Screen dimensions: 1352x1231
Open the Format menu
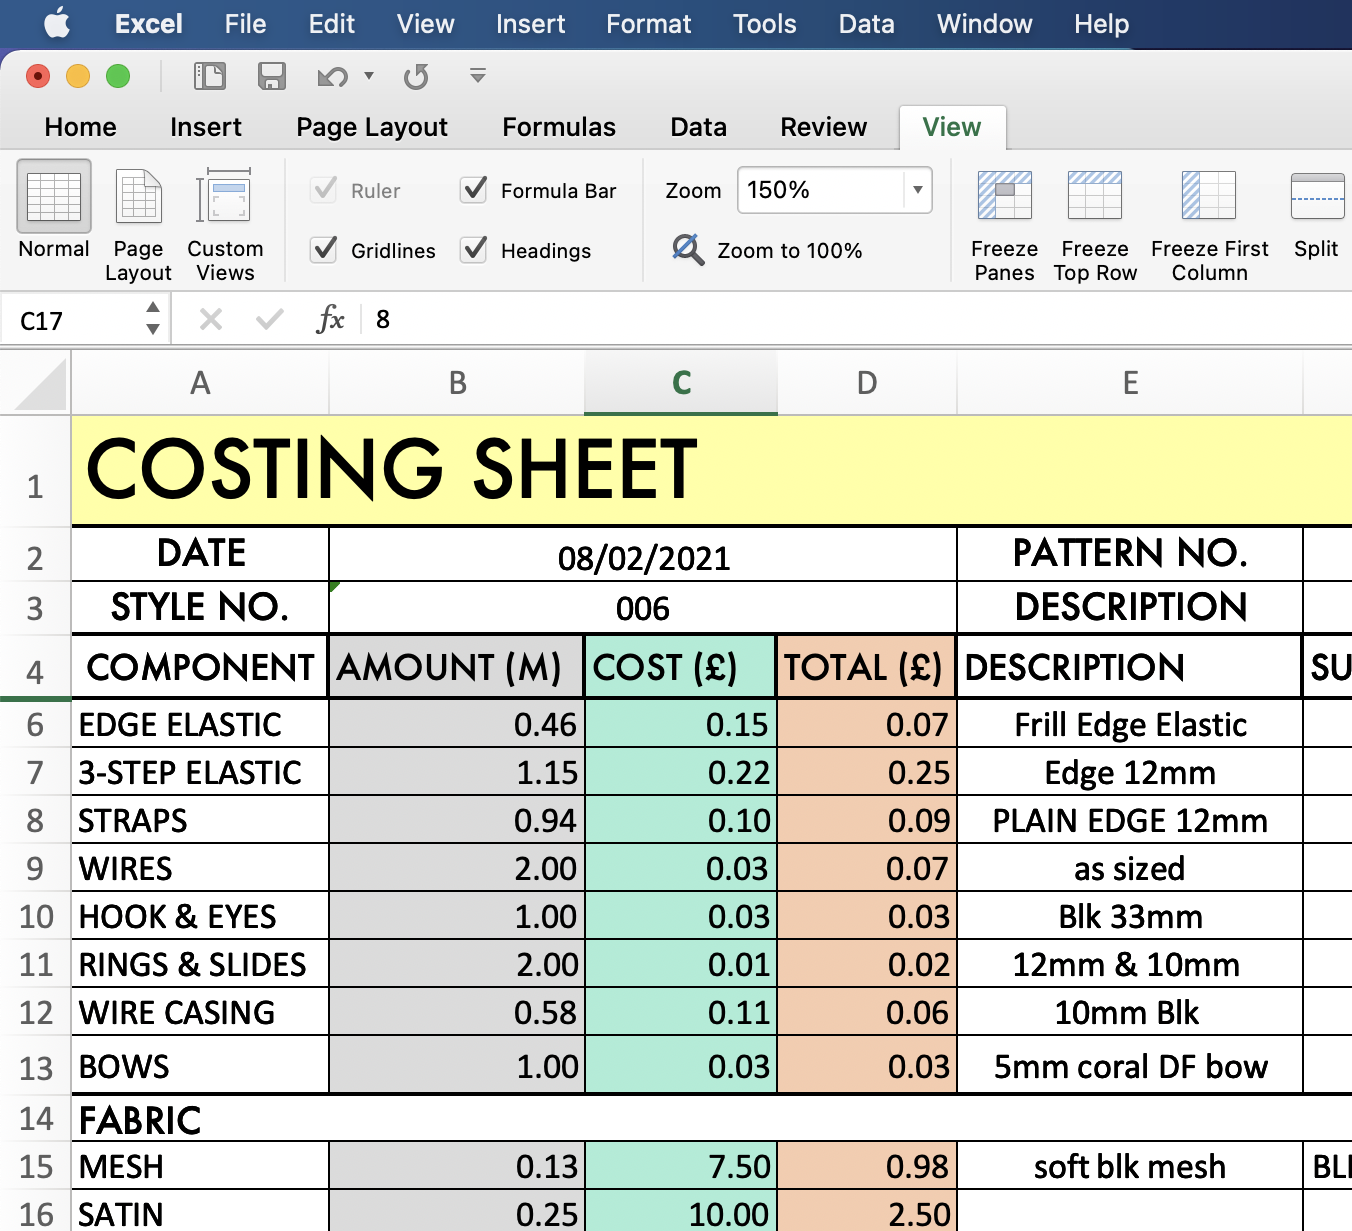648,24
